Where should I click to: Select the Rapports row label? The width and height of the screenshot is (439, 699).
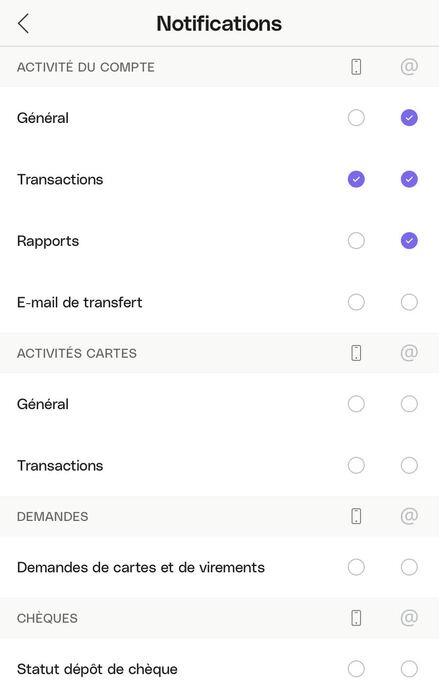pyautogui.click(x=48, y=242)
